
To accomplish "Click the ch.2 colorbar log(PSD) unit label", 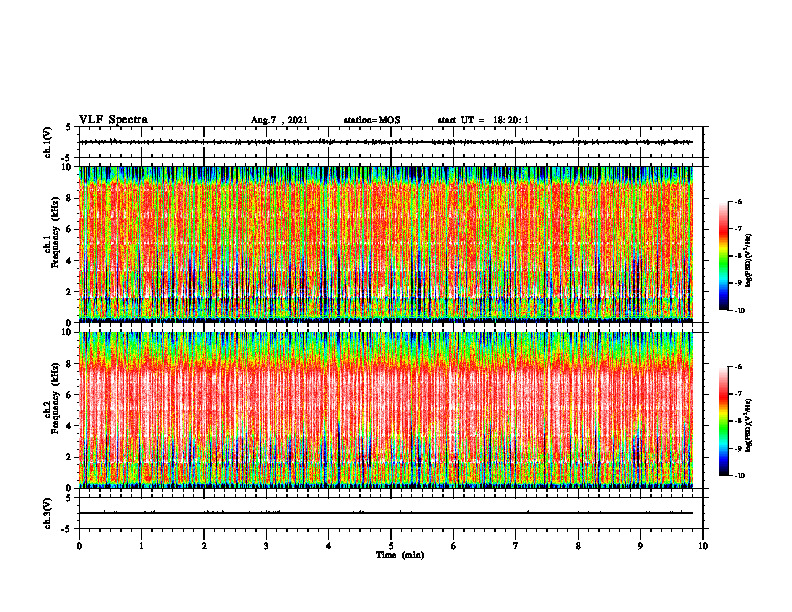I will pos(749,425).
